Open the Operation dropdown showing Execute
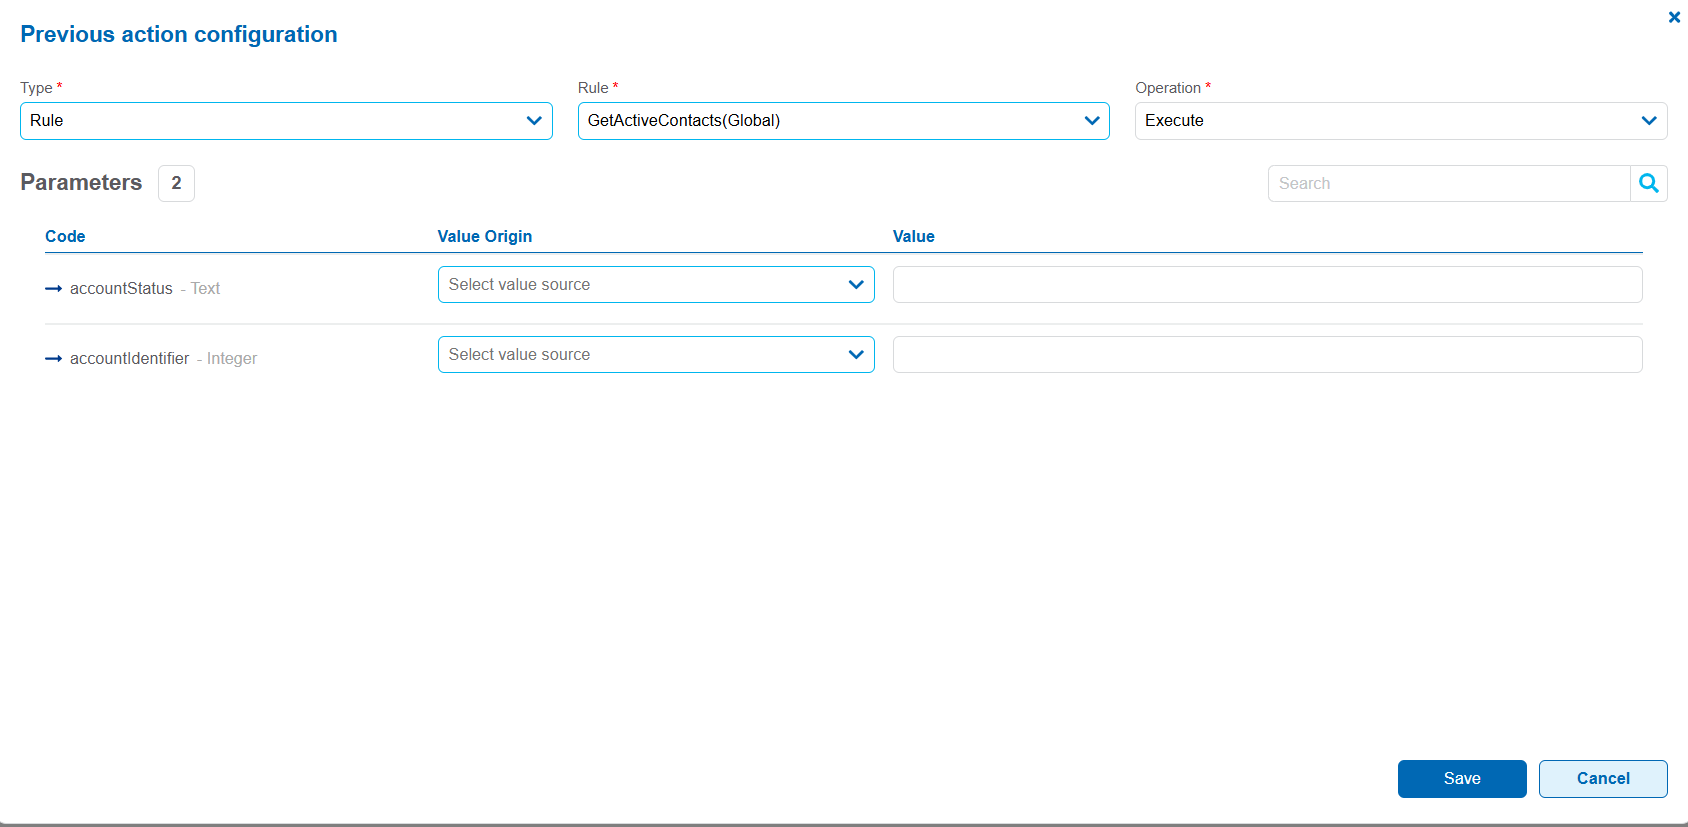 [1401, 121]
